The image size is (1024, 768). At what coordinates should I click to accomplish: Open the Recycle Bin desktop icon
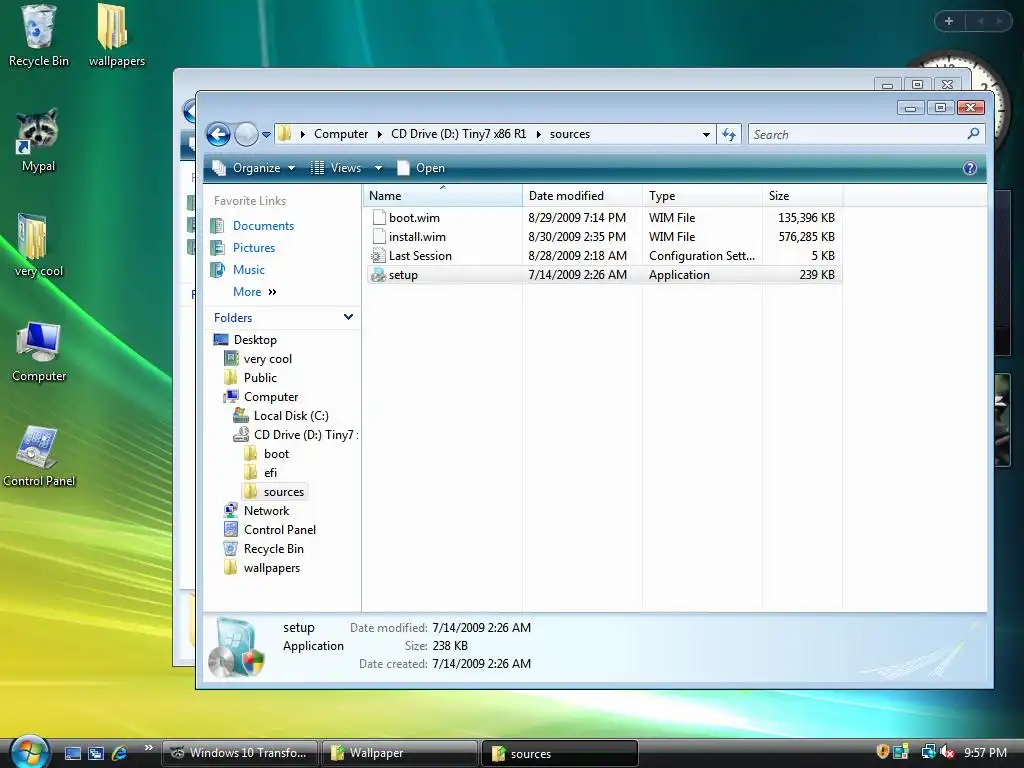click(x=39, y=36)
